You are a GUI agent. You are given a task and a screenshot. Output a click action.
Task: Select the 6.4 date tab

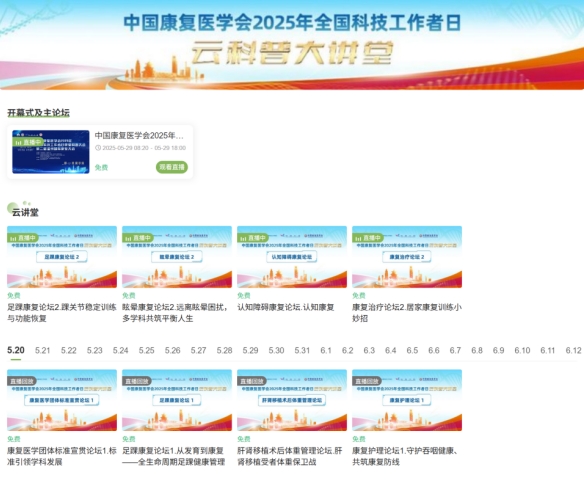click(x=391, y=351)
